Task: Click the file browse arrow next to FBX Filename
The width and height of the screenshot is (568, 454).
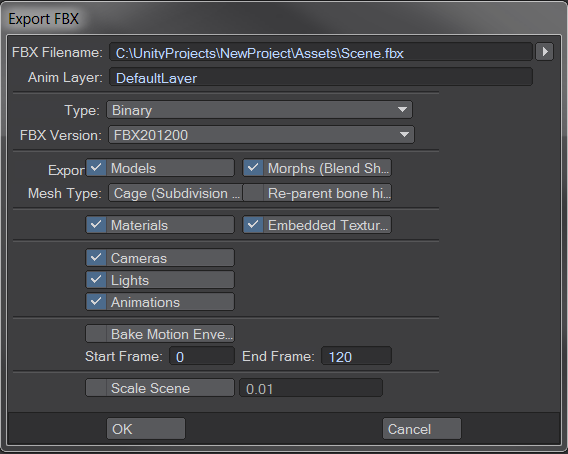Action: pyautogui.click(x=544, y=52)
